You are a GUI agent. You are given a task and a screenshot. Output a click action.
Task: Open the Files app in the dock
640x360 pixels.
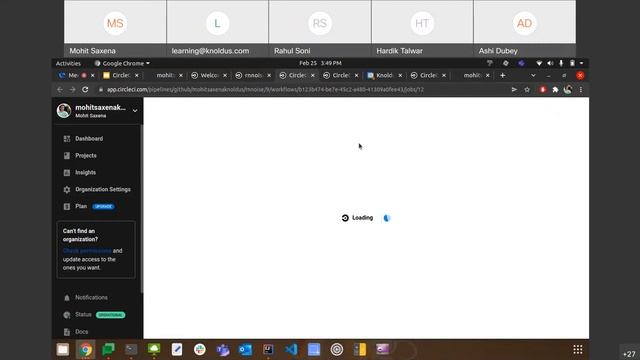(63, 349)
